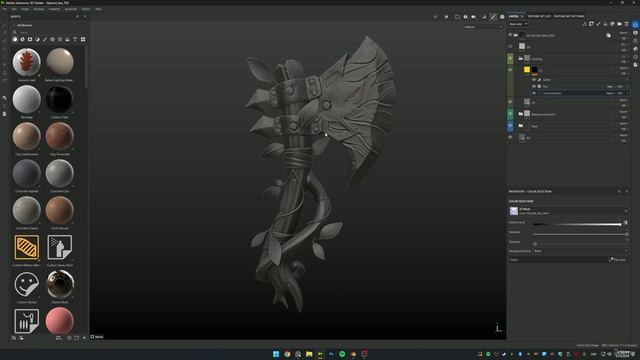
Task: Toggle visibility of teal-tagged folder layer
Action: pos(510,114)
